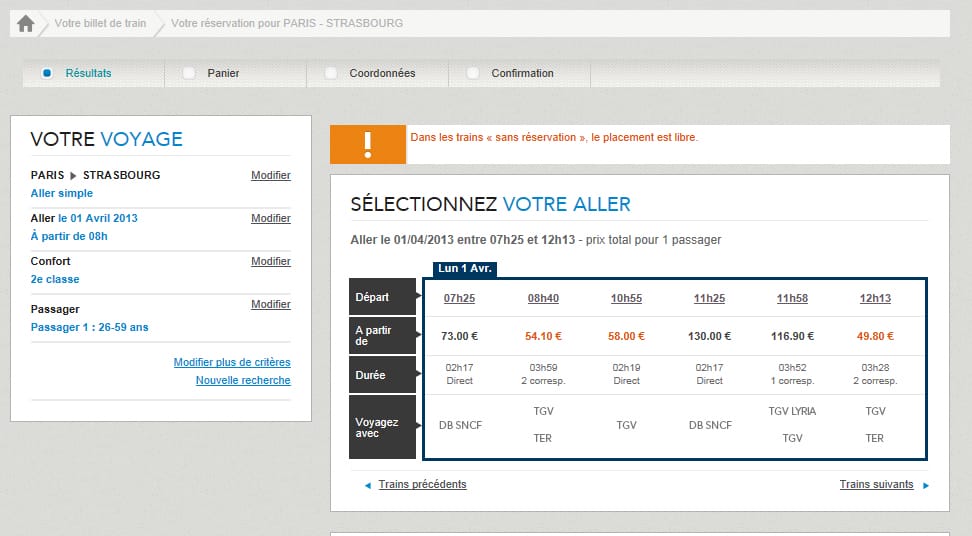
Task: Select the Coordonnées step indicator
Action: [x=331, y=73]
